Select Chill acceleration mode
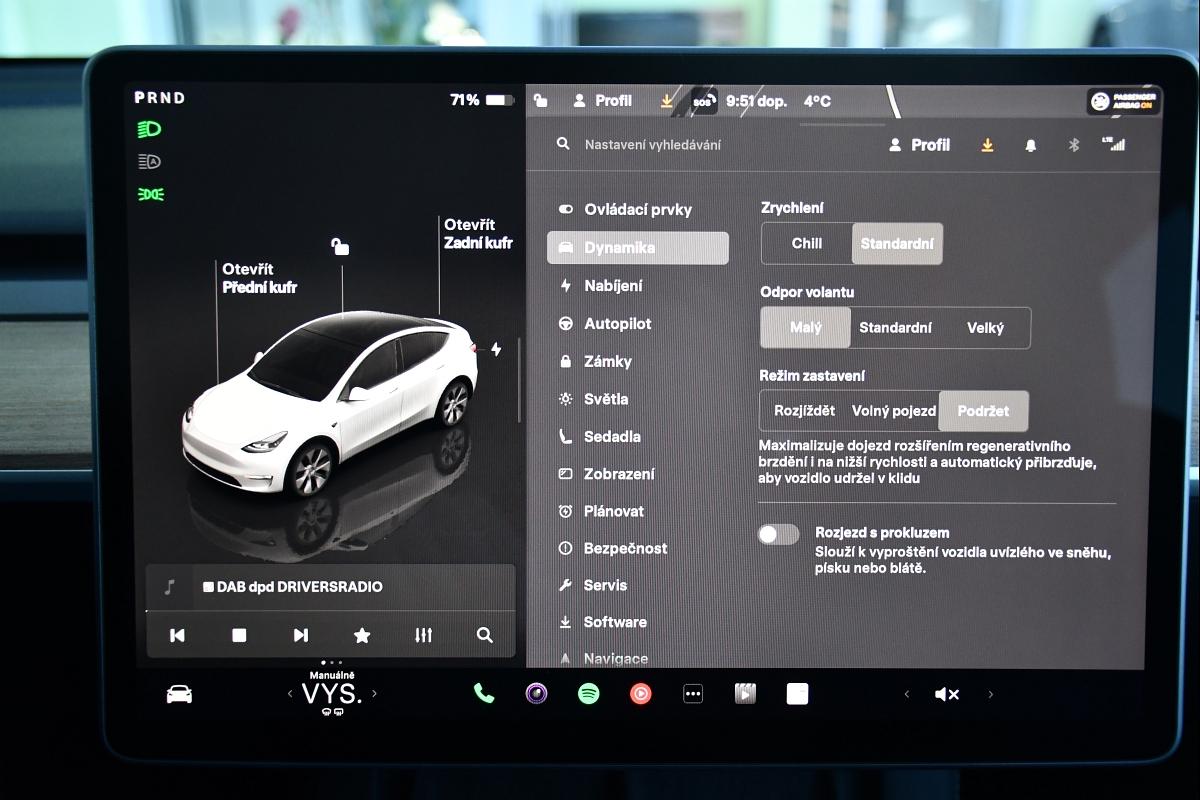This screenshot has height=800, width=1200. click(x=807, y=243)
